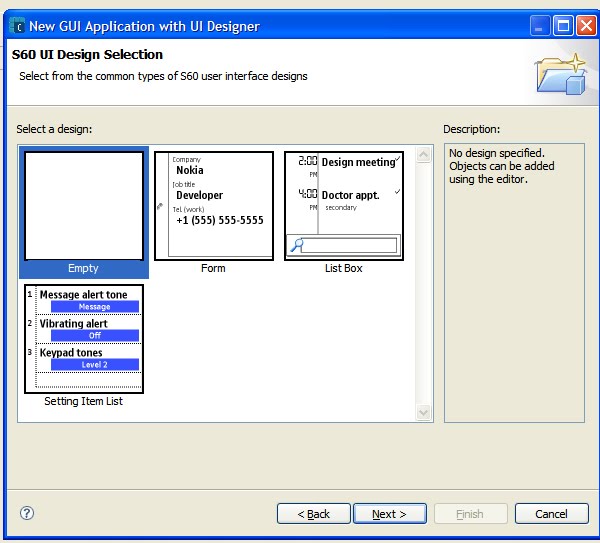Click the help question mark icon
This screenshot has width=600, height=543.
coord(27,513)
